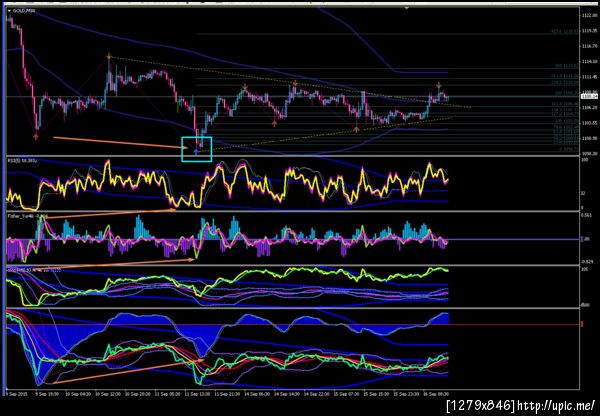Select the swing-low marker below the 15 Sep 07:00 dip
The height and width of the screenshot is (416, 600).
(357, 129)
